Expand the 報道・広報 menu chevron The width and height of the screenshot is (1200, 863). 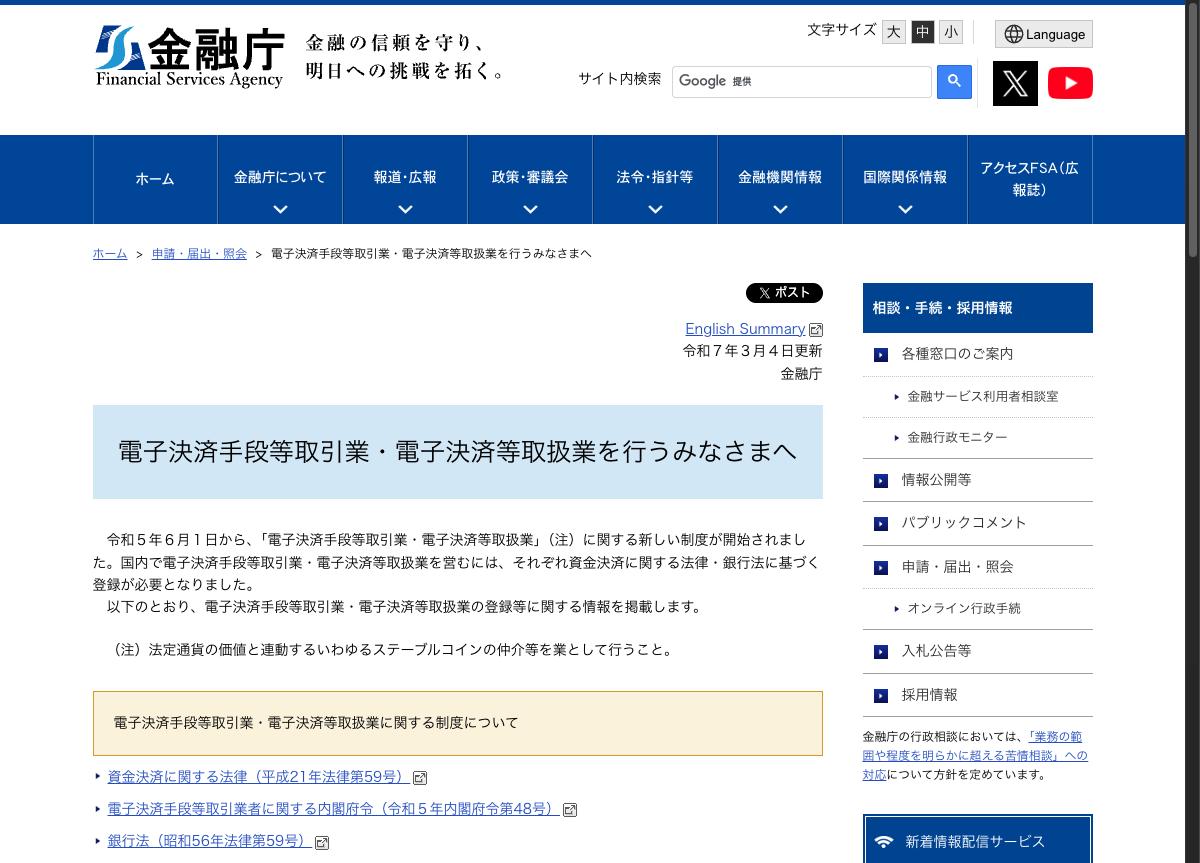tap(405, 209)
